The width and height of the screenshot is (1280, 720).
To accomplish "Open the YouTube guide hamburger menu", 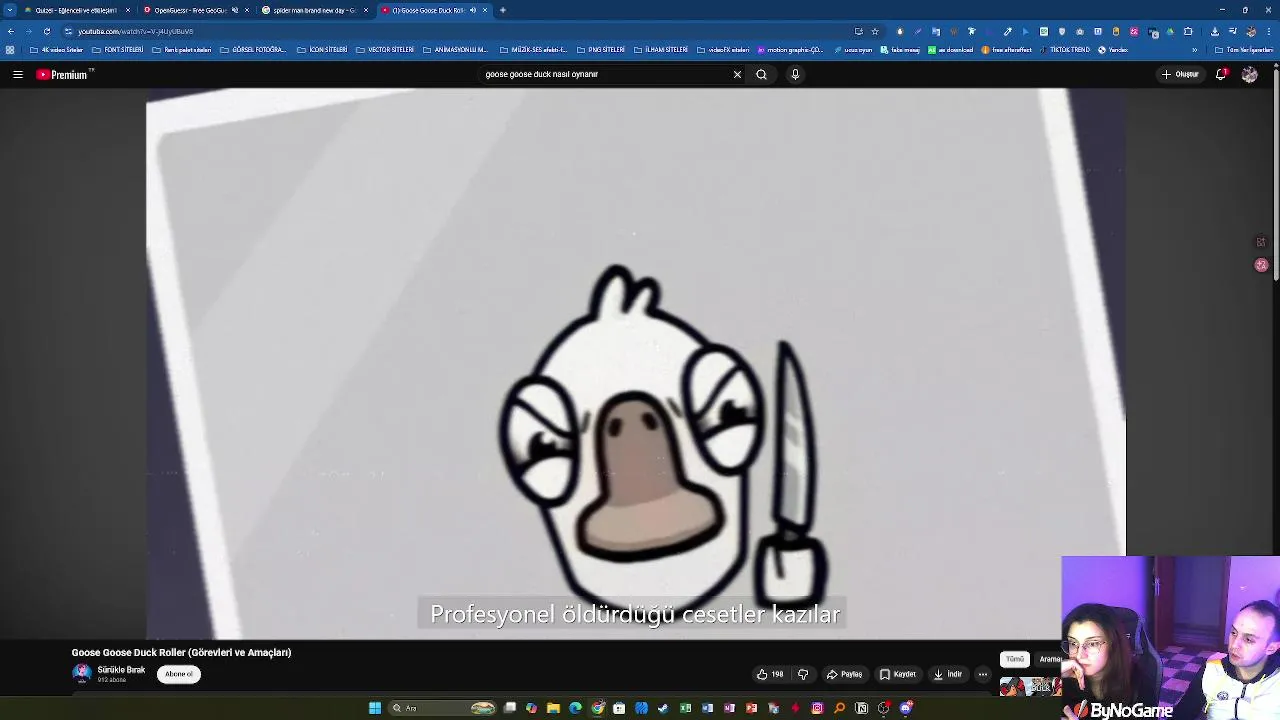I will click(x=18, y=74).
